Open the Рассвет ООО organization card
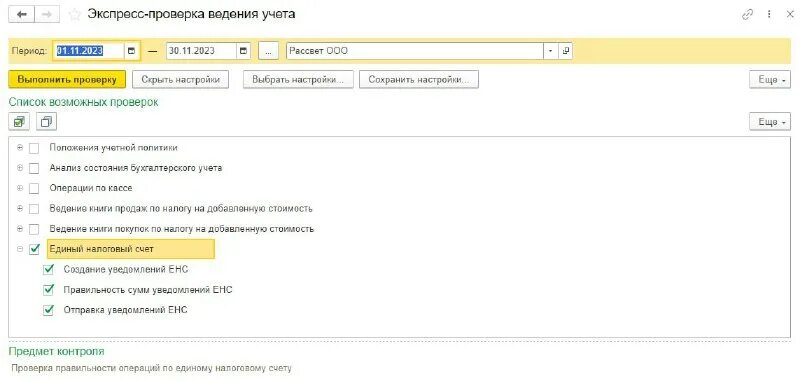Image resolution: width=800 pixels, height=381 pixels. (565, 51)
